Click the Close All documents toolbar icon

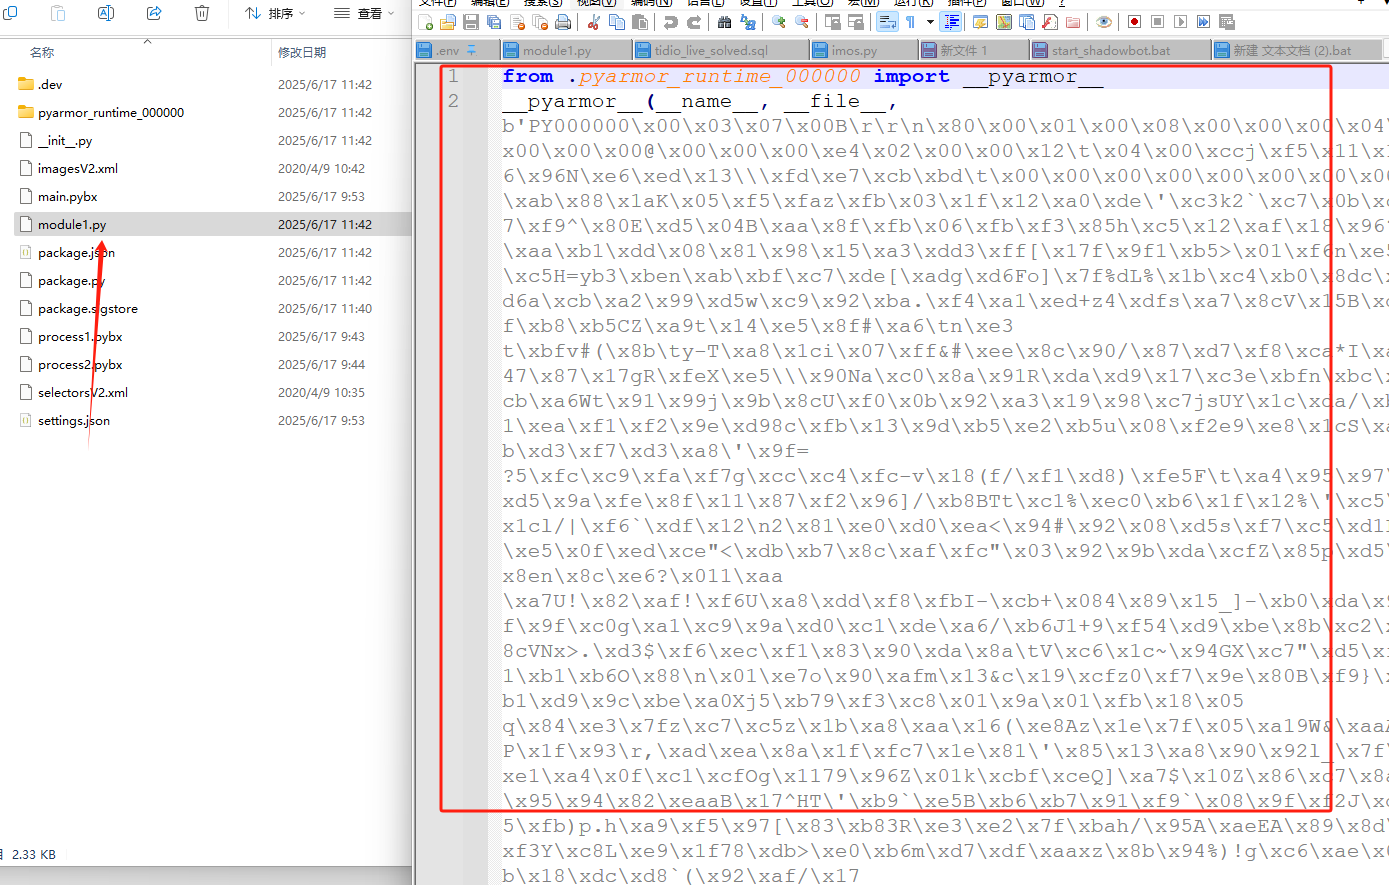pyautogui.click(x=540, y=22)
